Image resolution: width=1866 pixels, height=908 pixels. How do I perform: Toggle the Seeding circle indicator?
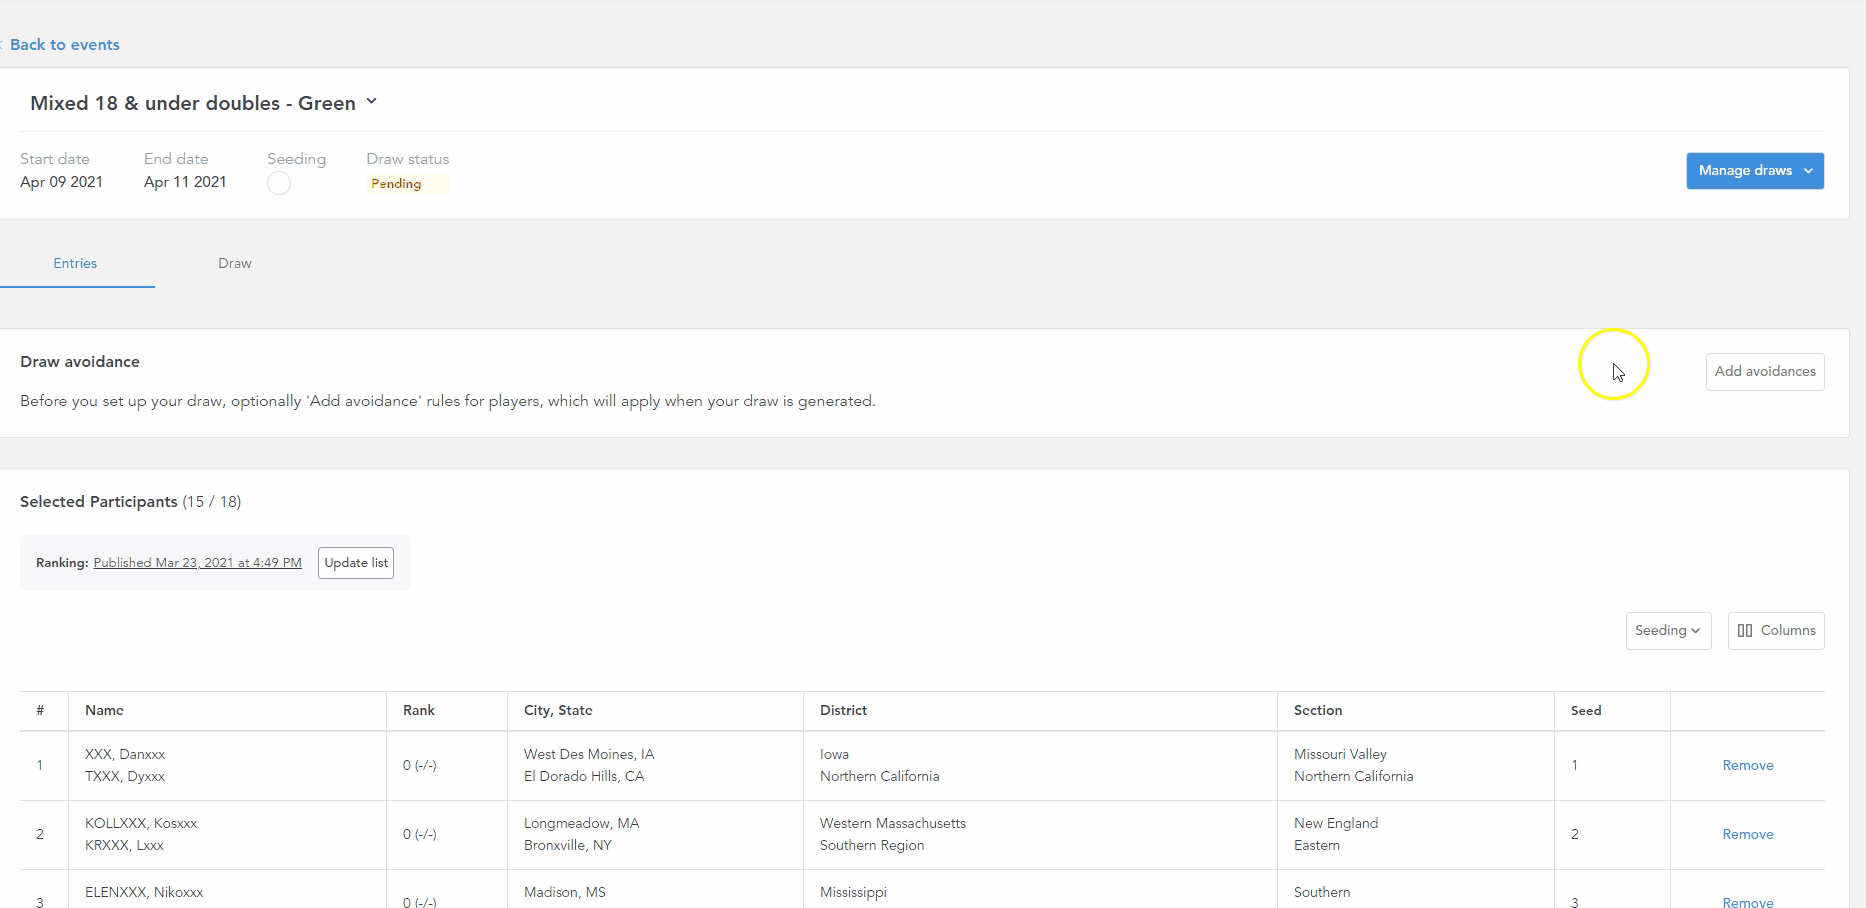[x=279, y=183]
